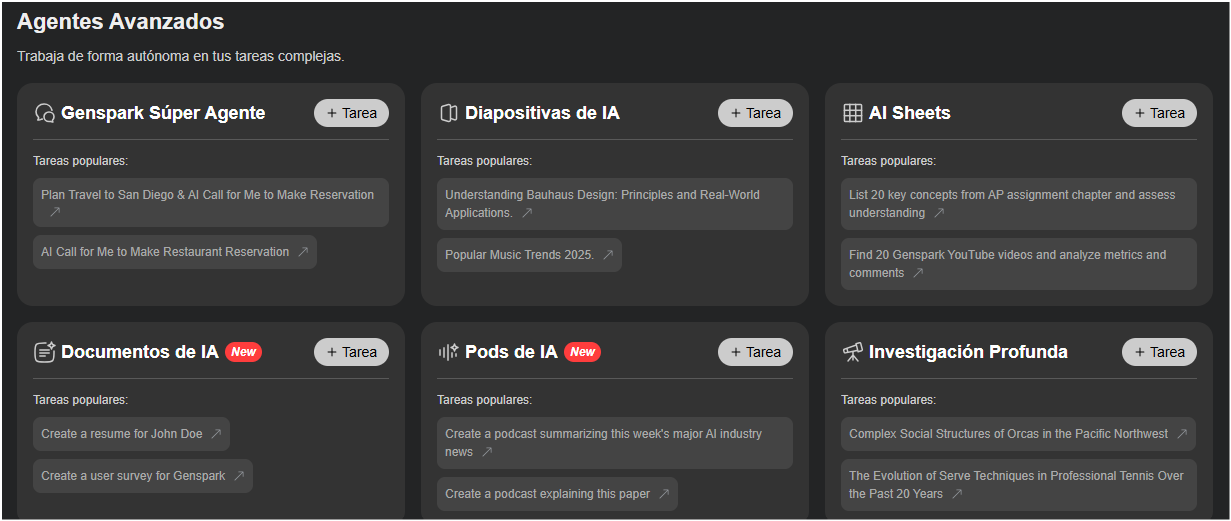Click arrow icon after podcast summarizing AI industry news
The image size is (1231, 521).
487,452
